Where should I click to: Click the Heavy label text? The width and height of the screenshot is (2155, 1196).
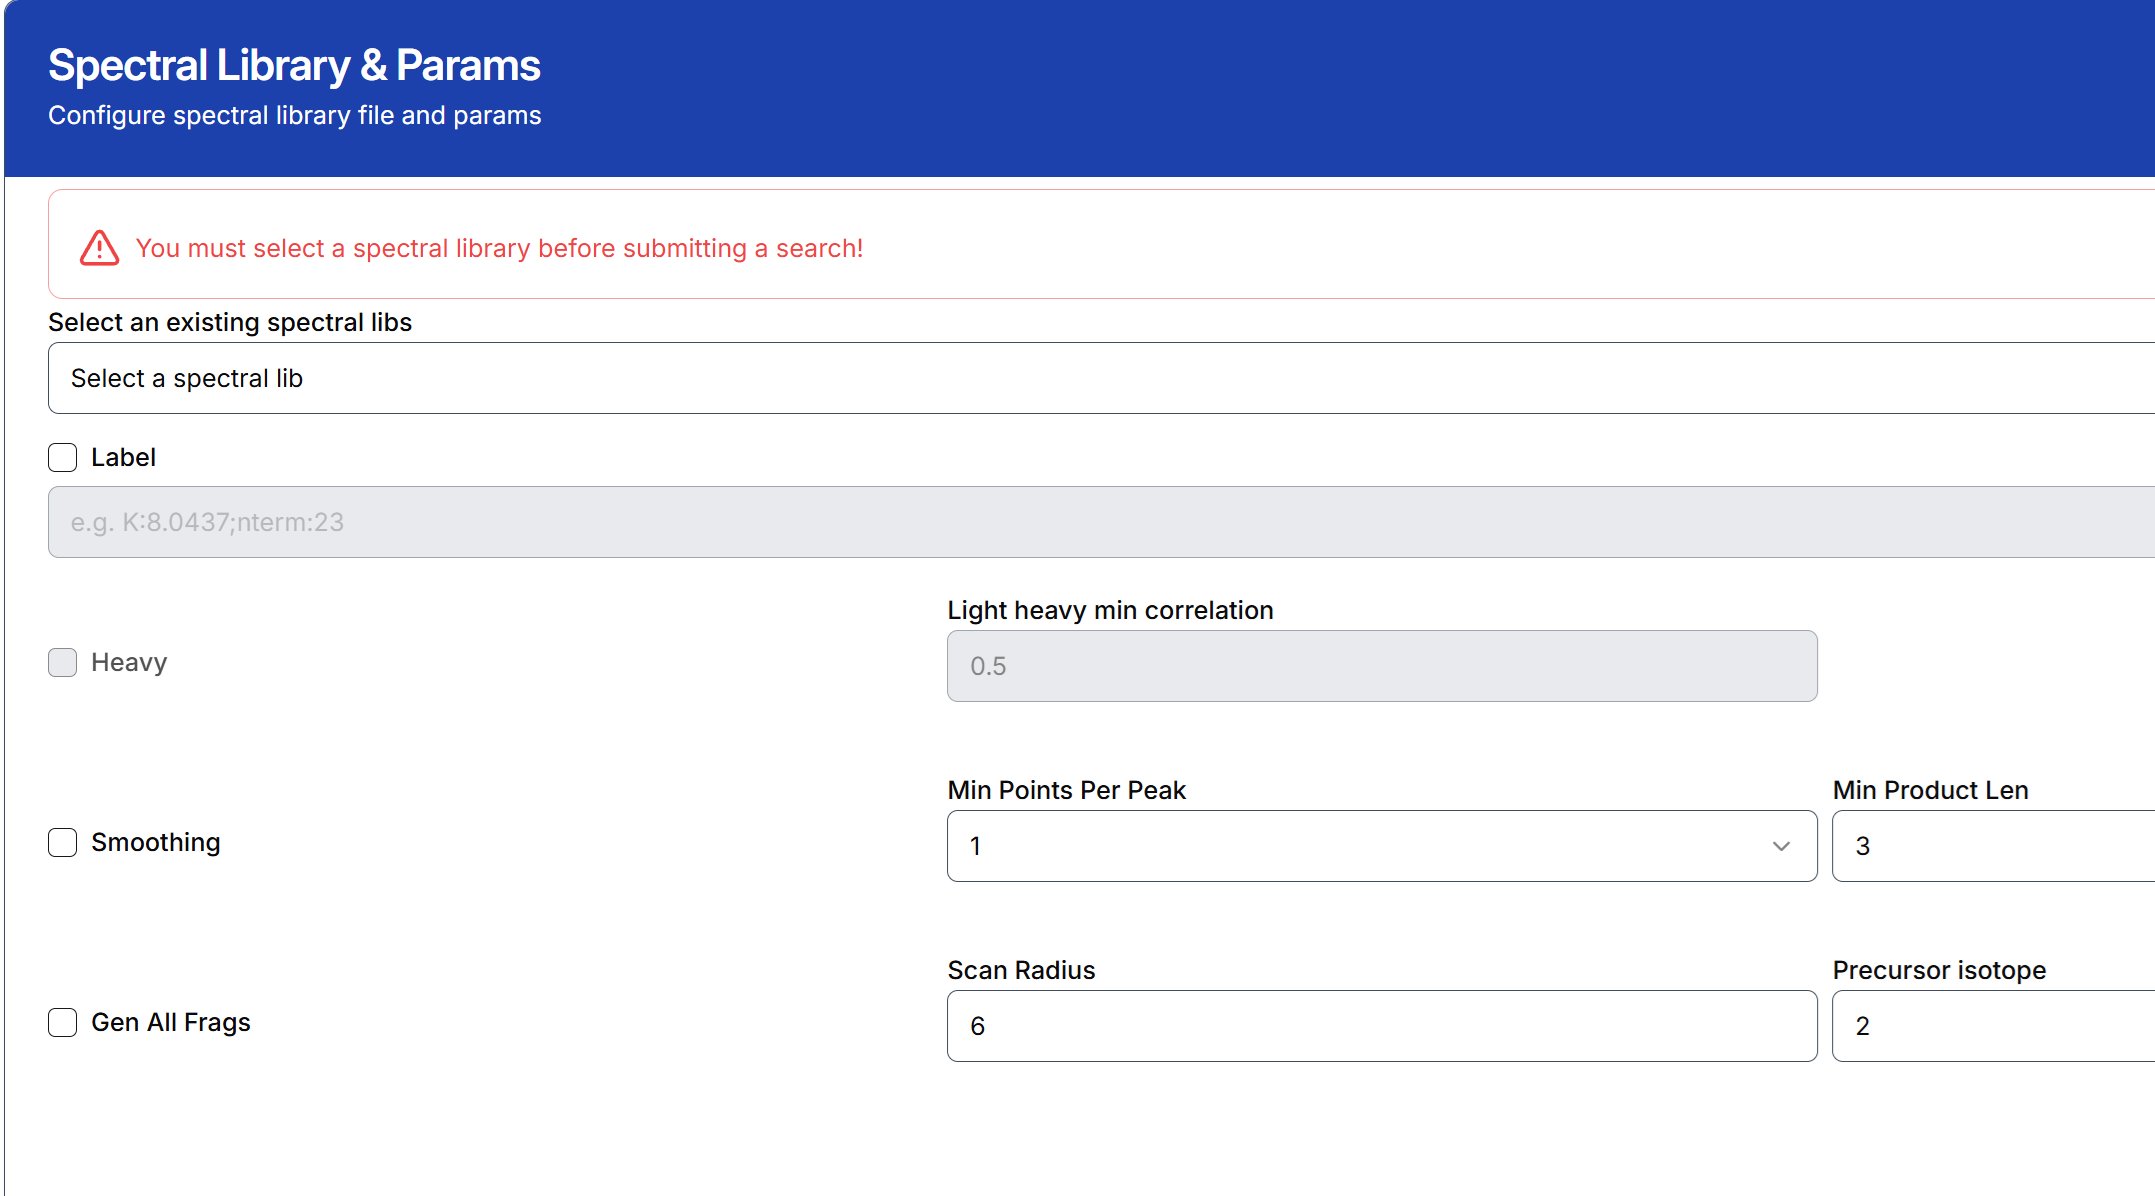(129, 663)
